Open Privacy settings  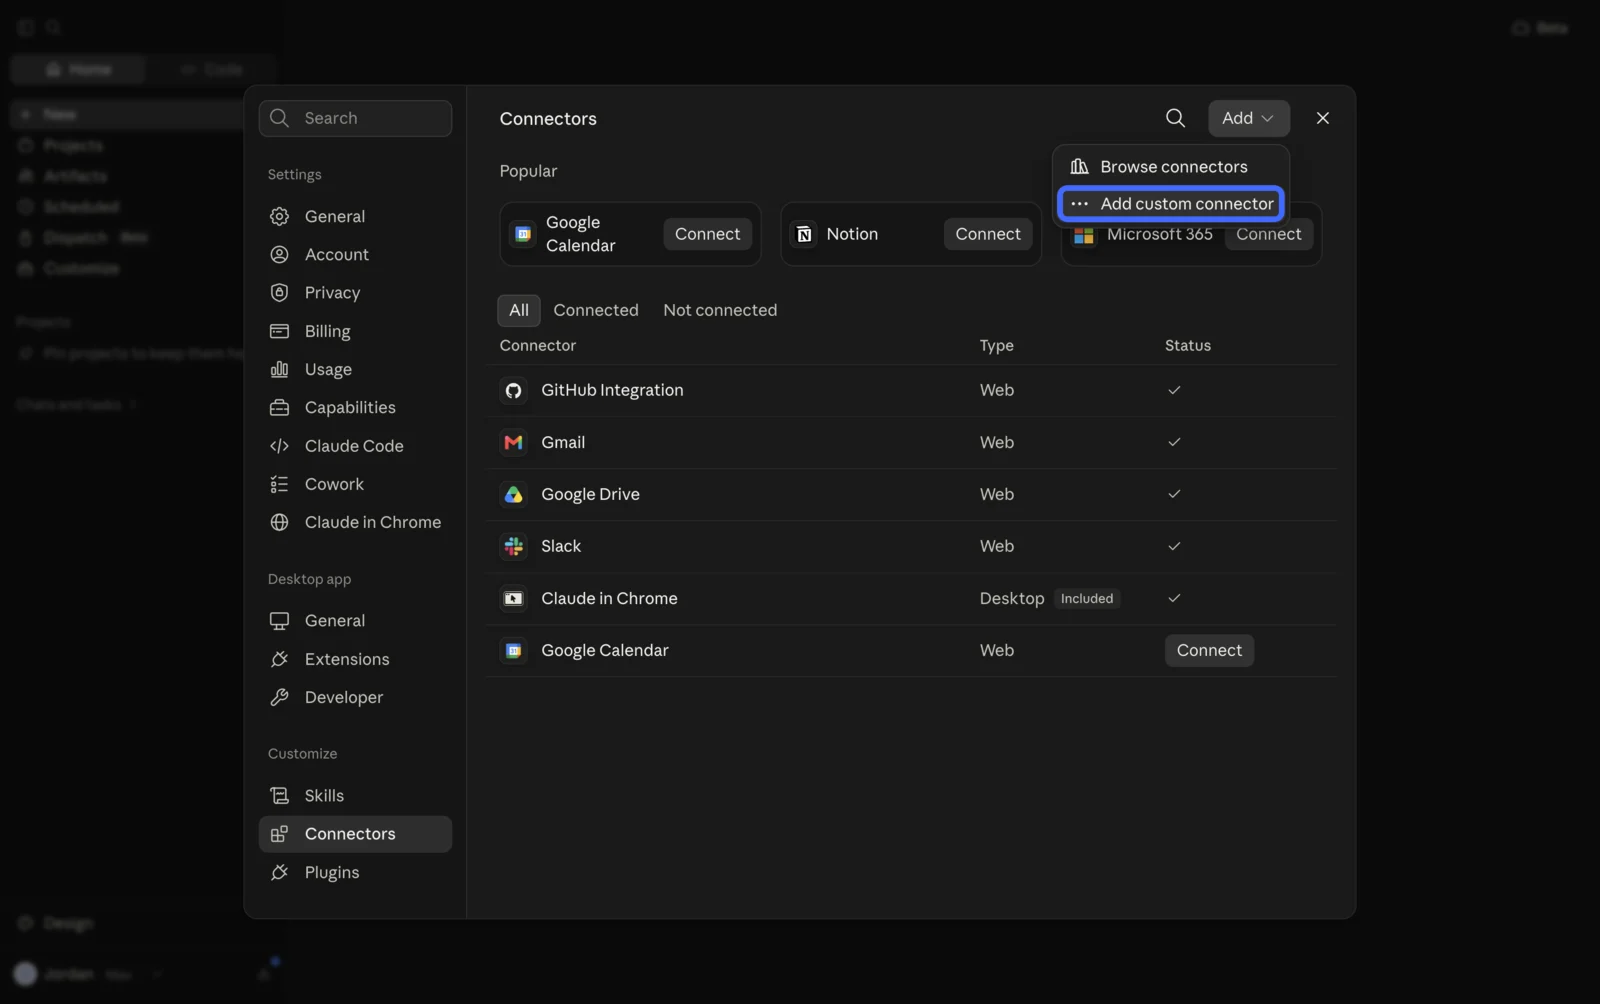coord(355,293)
